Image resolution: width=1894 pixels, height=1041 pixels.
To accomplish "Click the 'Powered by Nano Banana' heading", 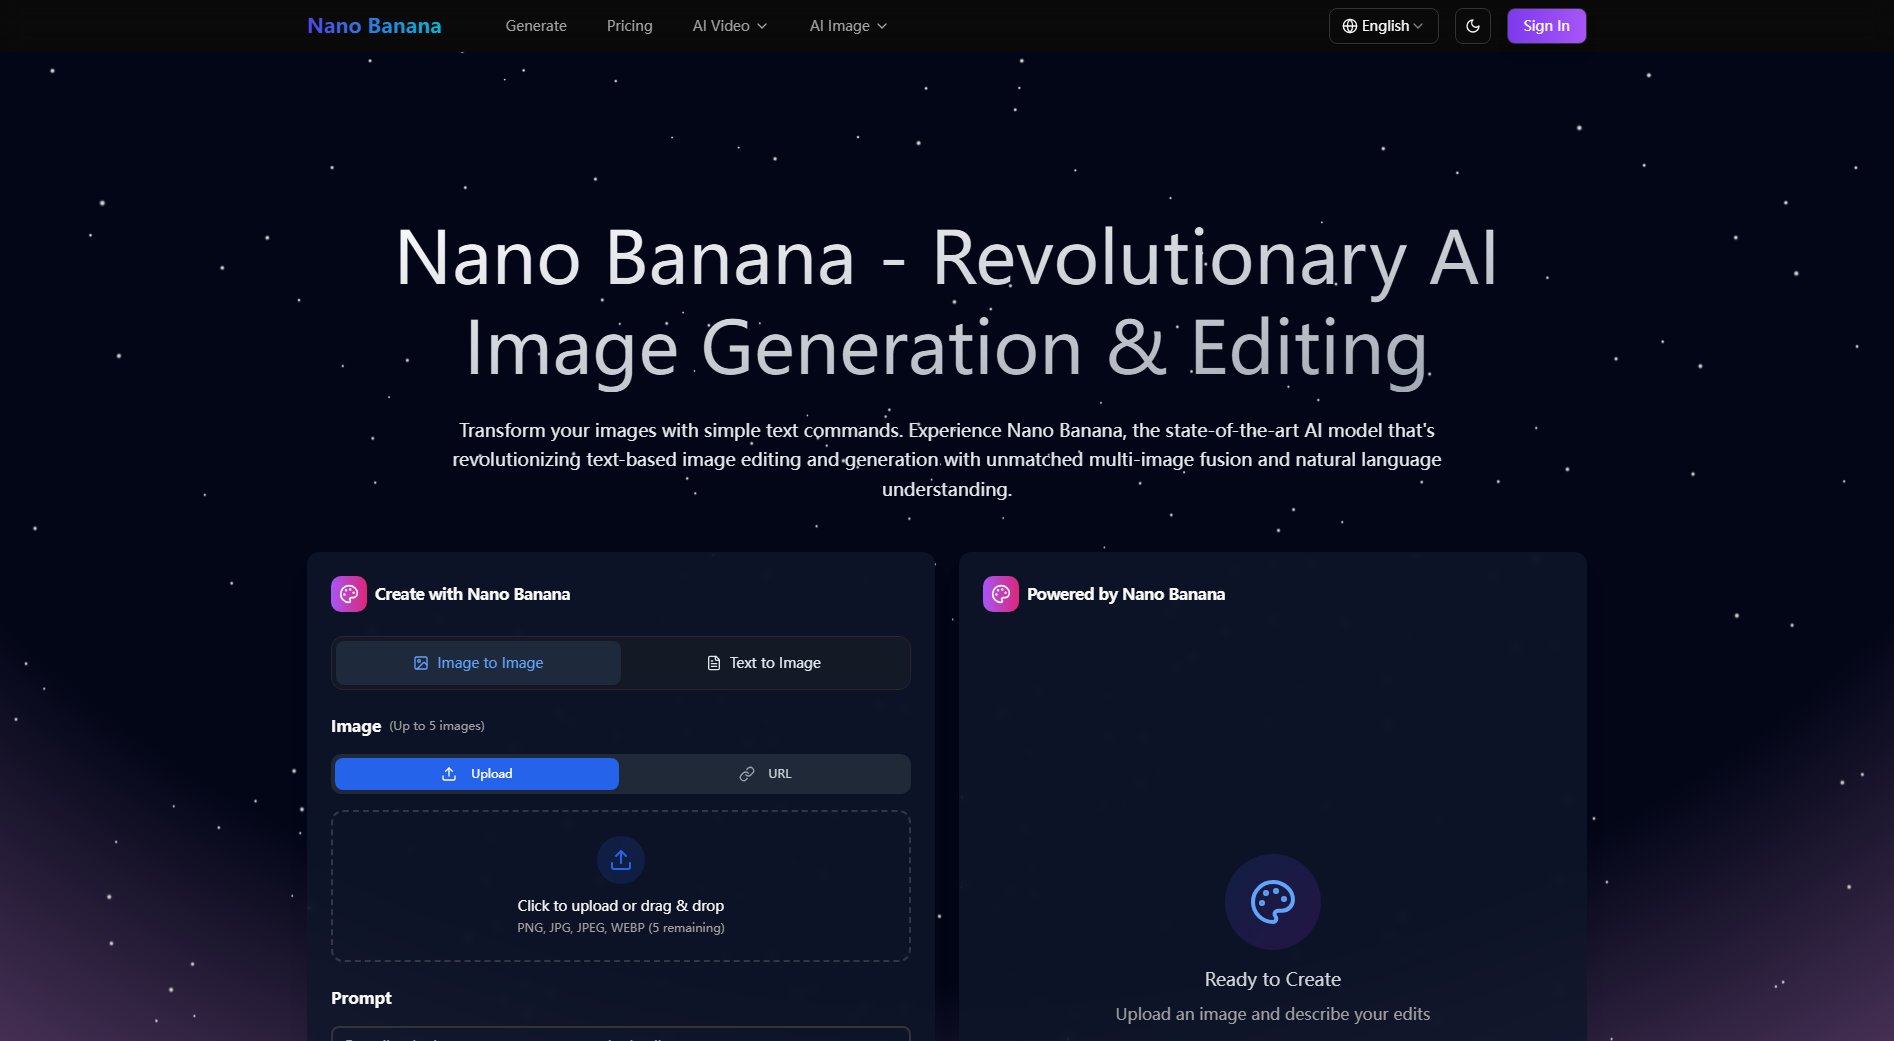I will pos(1126,594).
